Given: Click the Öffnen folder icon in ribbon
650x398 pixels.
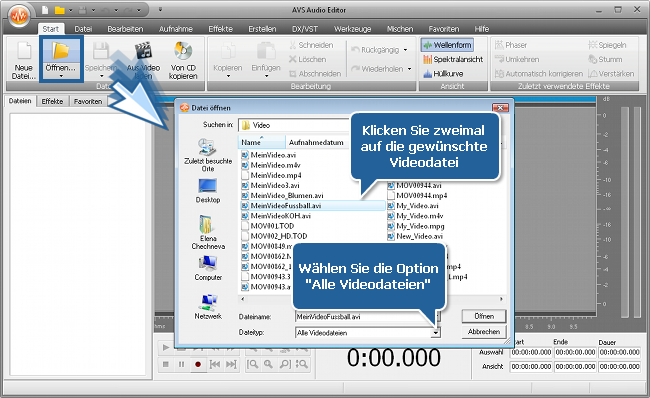Looking at the screenshot, I should (x=61, y=51).
